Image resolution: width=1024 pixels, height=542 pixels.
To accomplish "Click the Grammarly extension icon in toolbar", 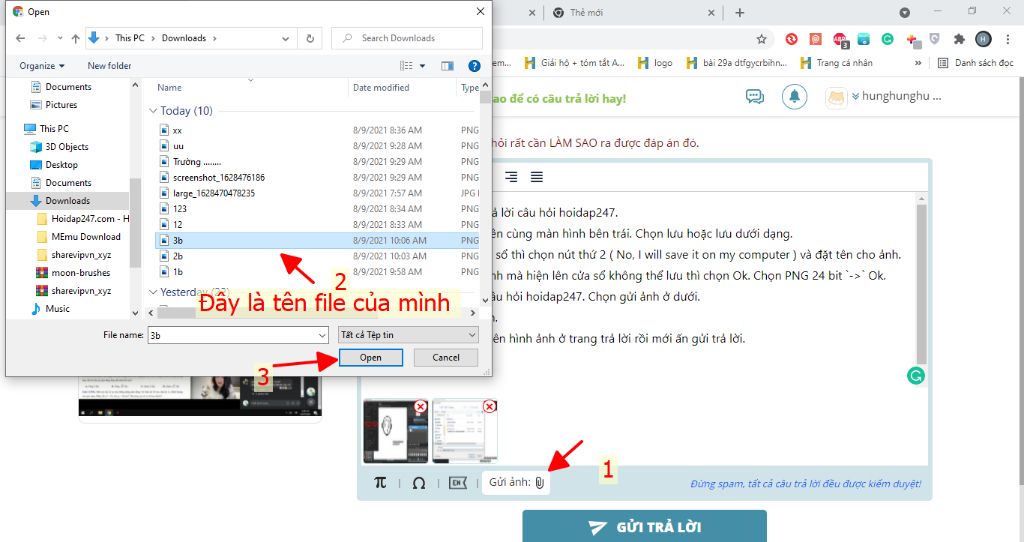I will [x=887, y=39].
